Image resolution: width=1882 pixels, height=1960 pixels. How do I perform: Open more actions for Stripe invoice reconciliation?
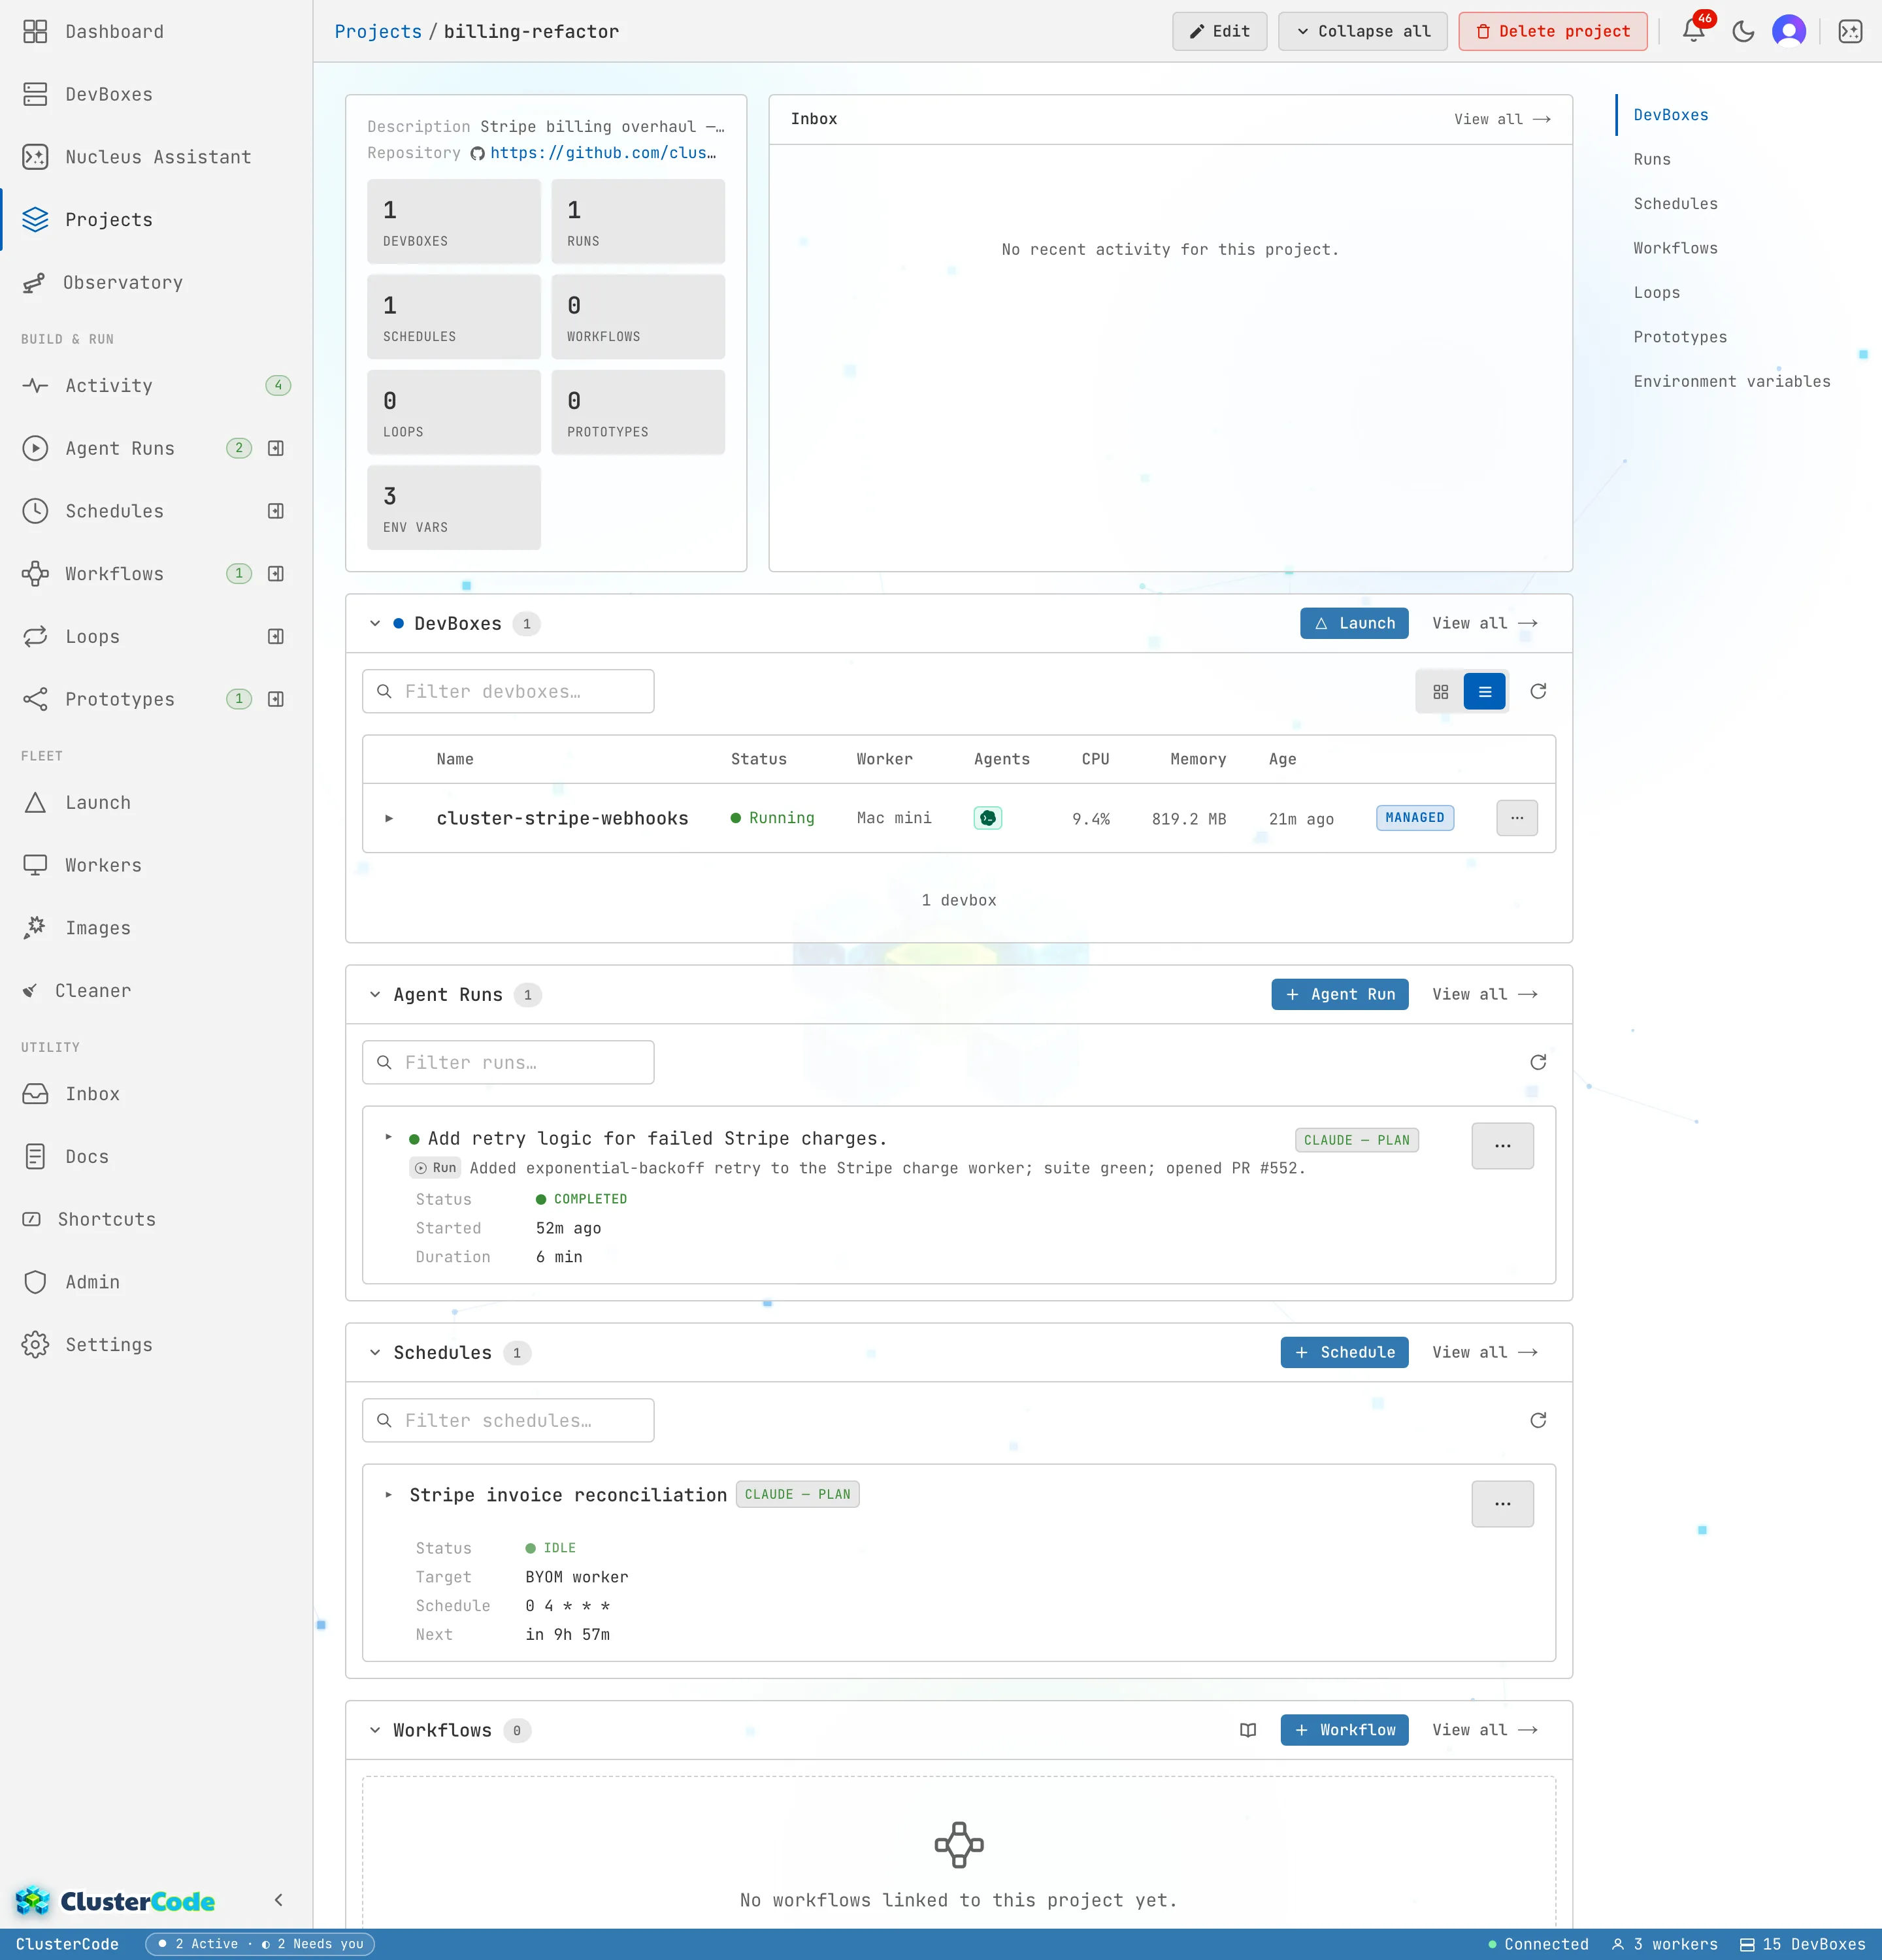(1502, 1504)
